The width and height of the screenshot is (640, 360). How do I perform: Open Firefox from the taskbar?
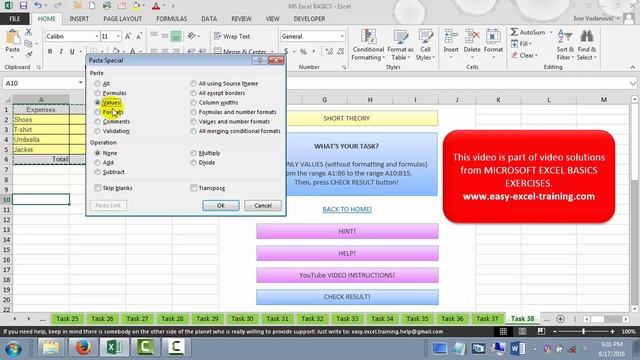pos(83,348)
